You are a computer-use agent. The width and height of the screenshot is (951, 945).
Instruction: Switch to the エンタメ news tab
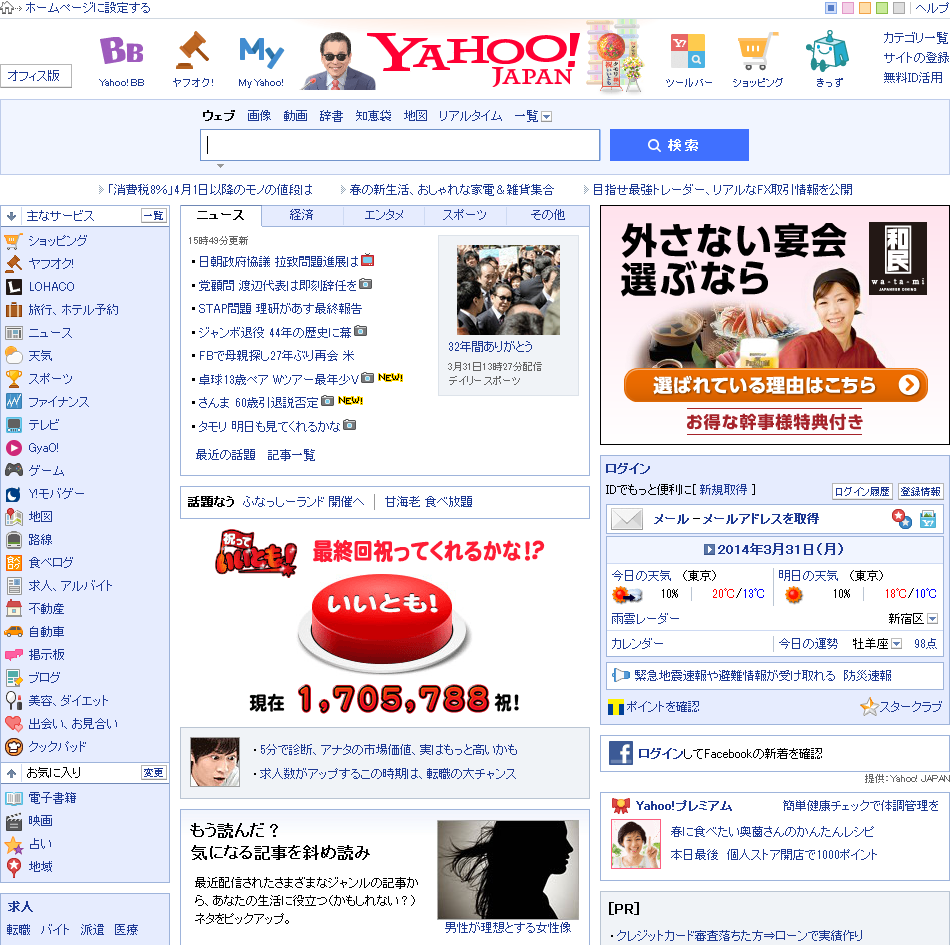point(384,215)
